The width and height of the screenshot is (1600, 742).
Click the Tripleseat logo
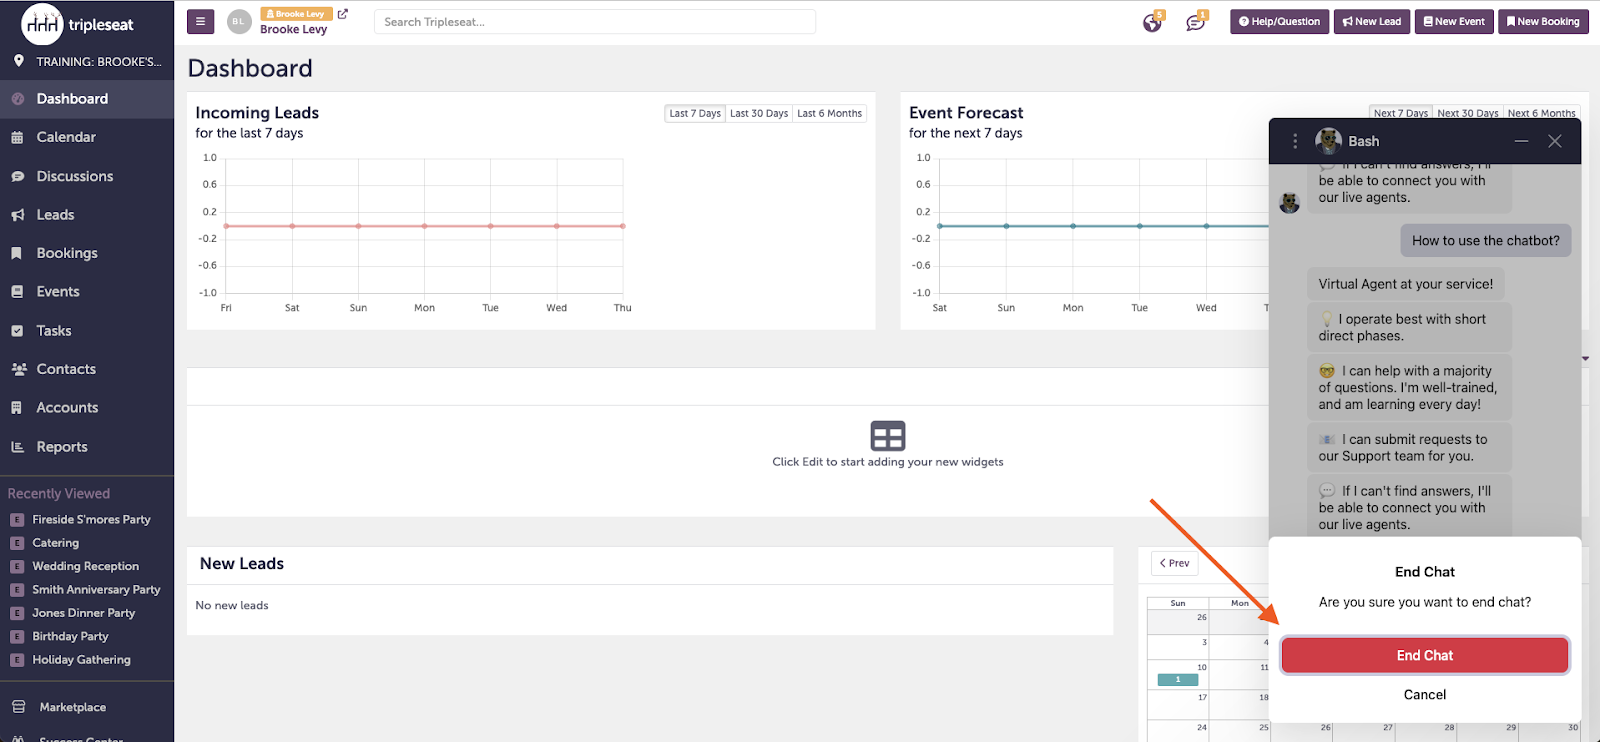tap(78, 24)
